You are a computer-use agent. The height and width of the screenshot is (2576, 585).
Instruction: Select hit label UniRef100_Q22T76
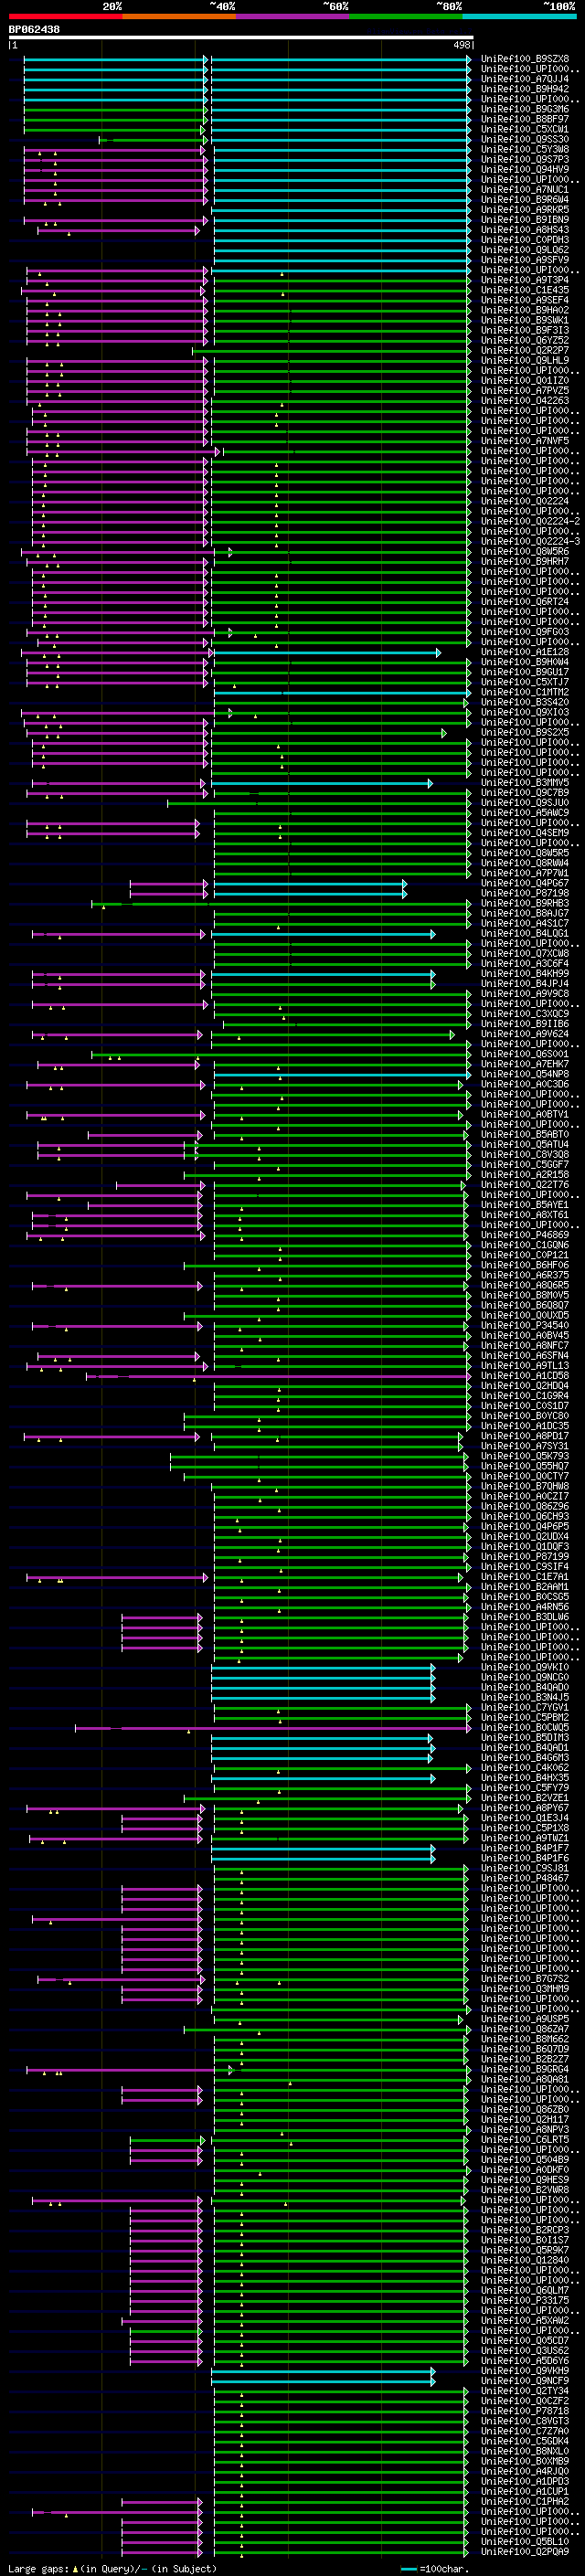pyautogui.click(x=525, y=1185)
